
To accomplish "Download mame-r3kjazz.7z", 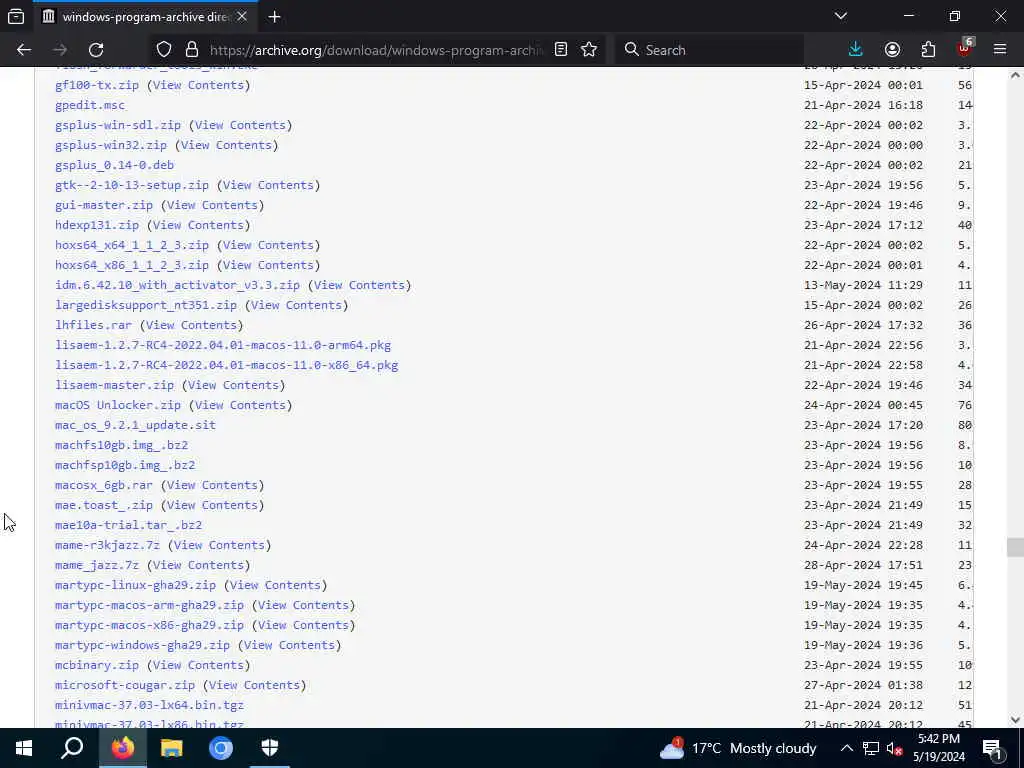I will point(107,545).
